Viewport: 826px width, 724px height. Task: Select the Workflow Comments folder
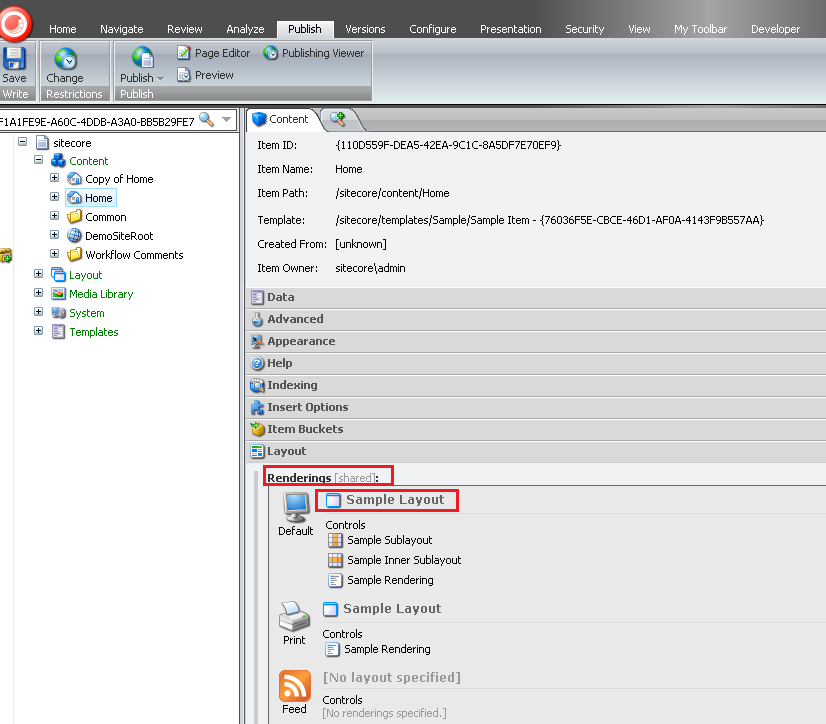(125, 255)
